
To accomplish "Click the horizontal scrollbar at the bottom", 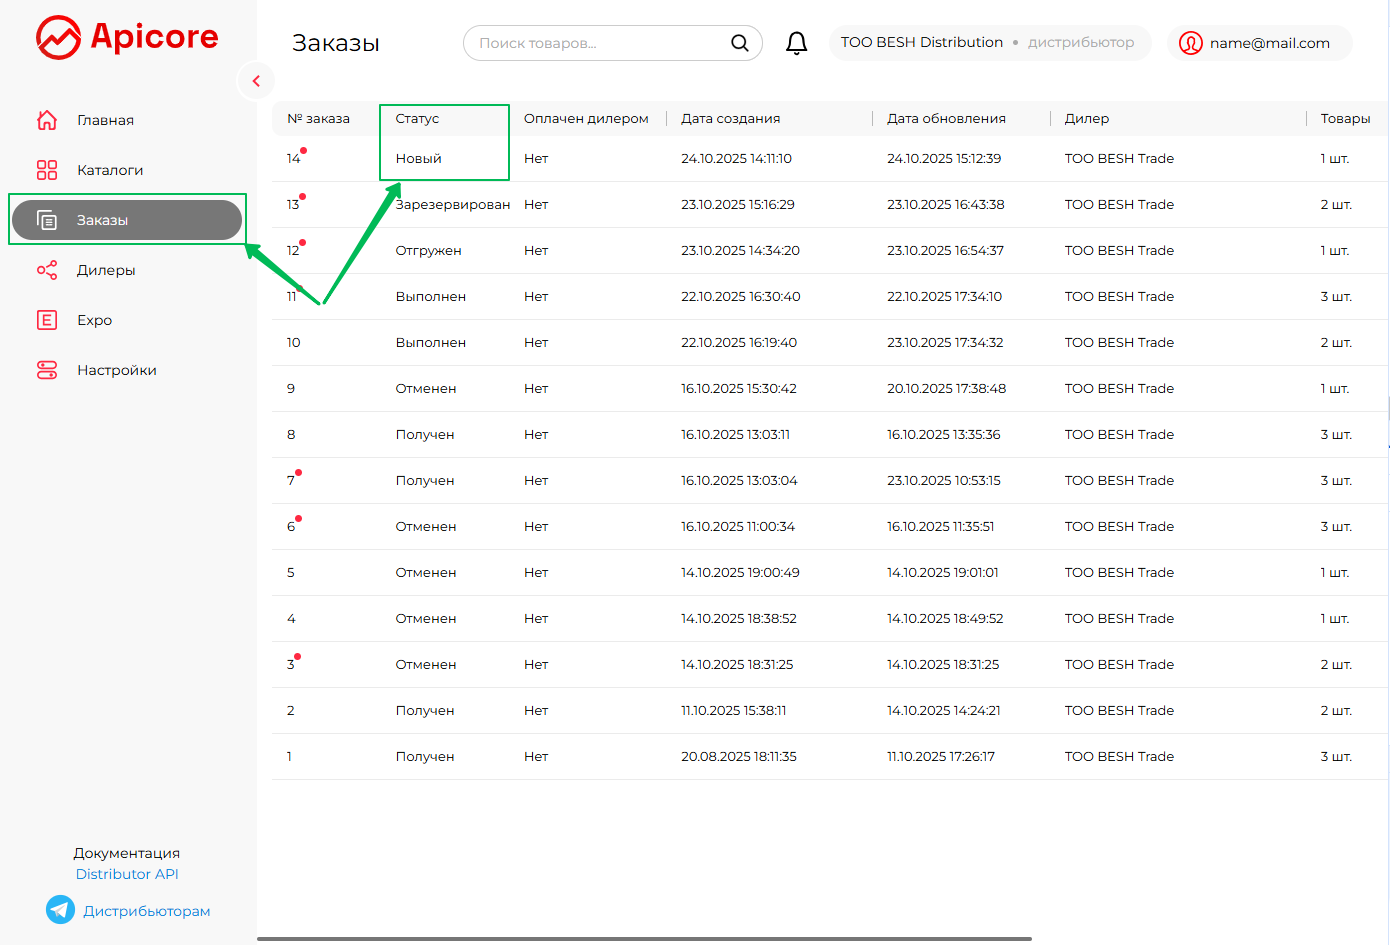I will (x=644, y=939).
